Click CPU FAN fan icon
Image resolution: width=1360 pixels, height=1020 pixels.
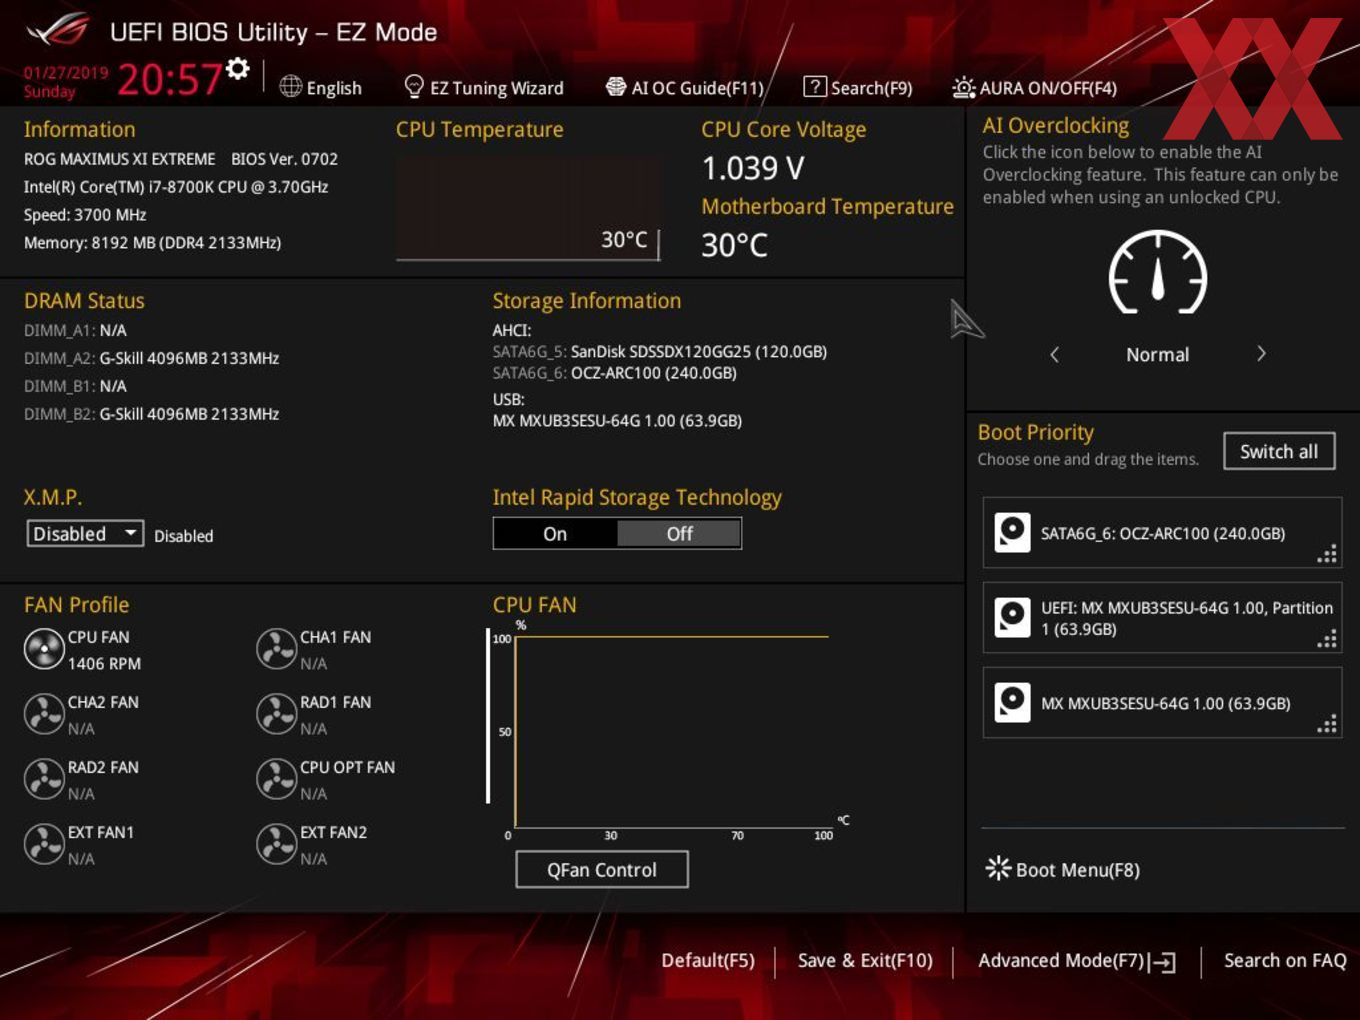(44, 649)
